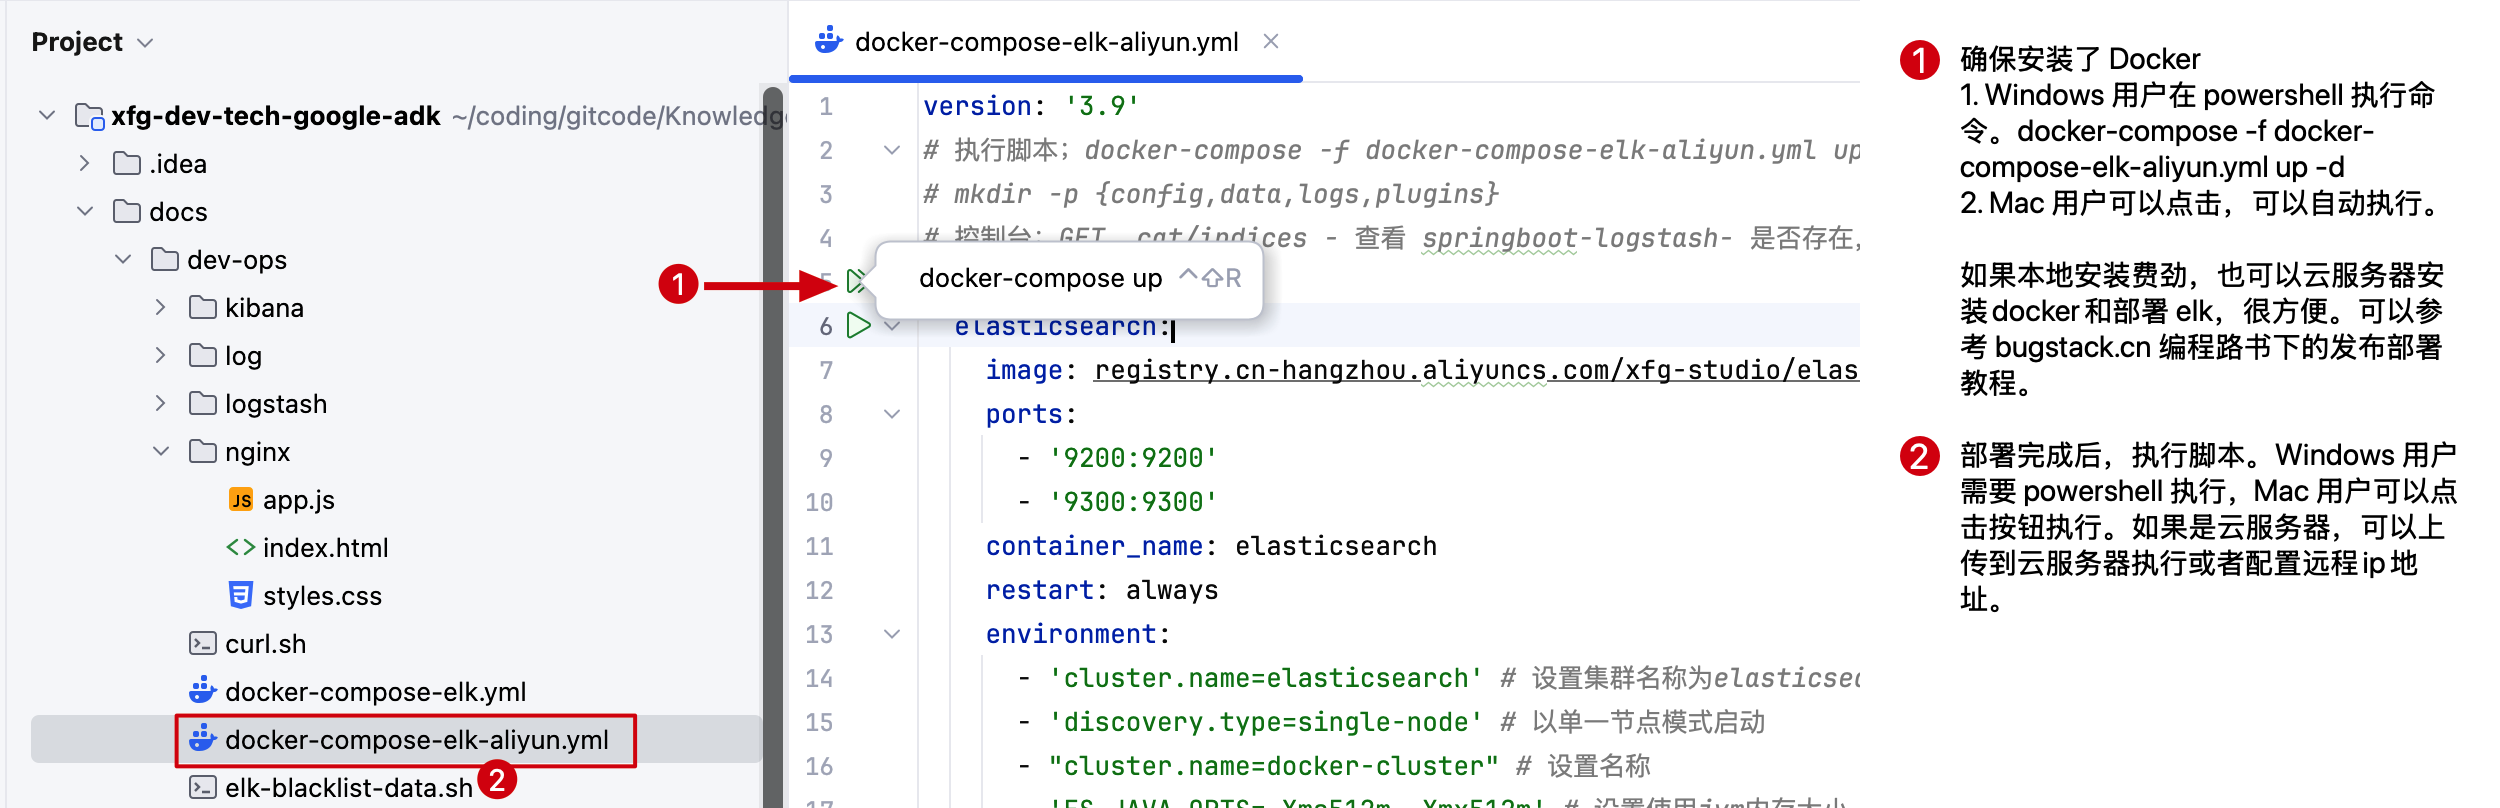Screen dimensions: 2500x808
Task: Click the shell icon beside curl.sh
Action: [203, 644]
